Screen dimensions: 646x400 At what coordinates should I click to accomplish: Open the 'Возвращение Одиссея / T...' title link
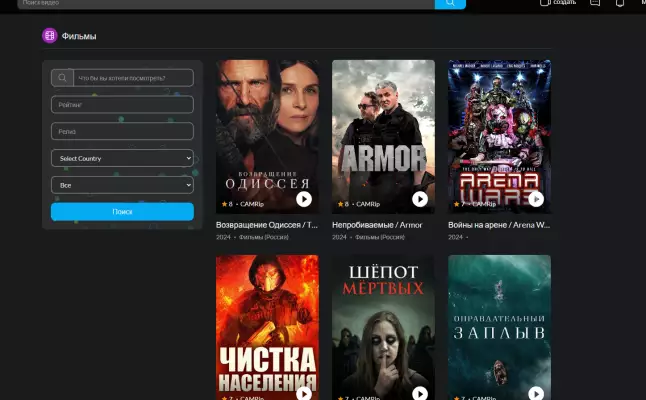pos(267,225)
